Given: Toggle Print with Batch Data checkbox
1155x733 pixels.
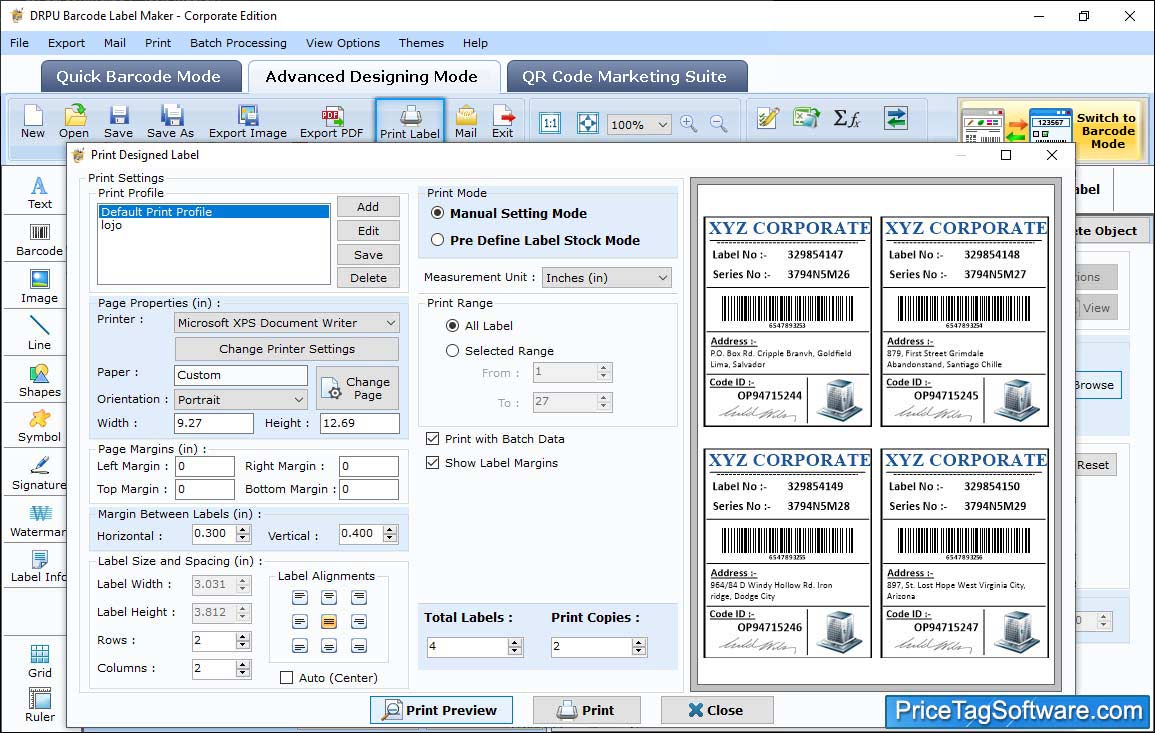Looking at the screenshot, I should (432, 438).
